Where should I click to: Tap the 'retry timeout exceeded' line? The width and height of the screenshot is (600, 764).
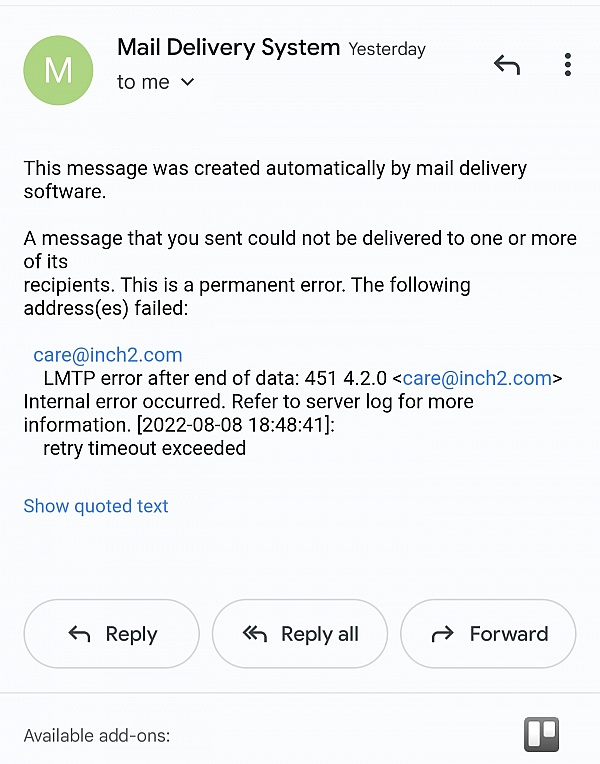pos(144,448)
